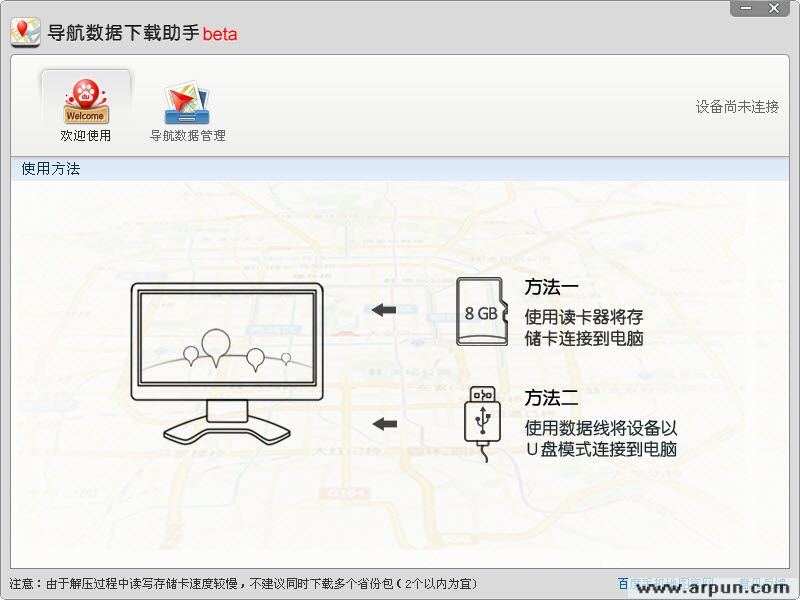Click the 8 GB memory card icon
Screen dimensions: 800x600
(482, 312)
